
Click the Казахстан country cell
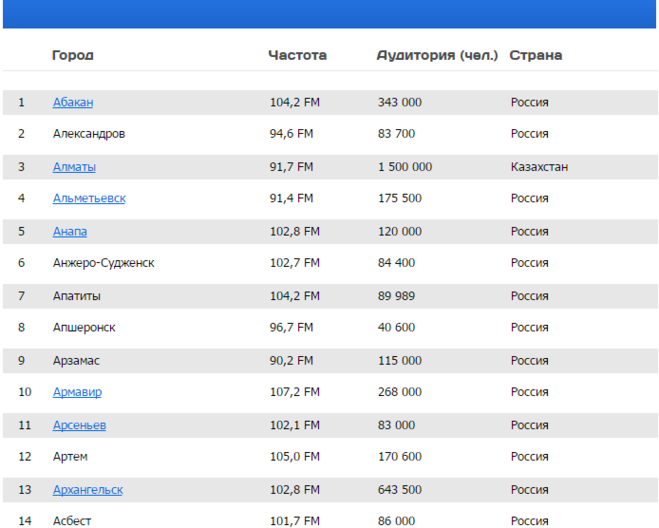(x=539, y=167)
